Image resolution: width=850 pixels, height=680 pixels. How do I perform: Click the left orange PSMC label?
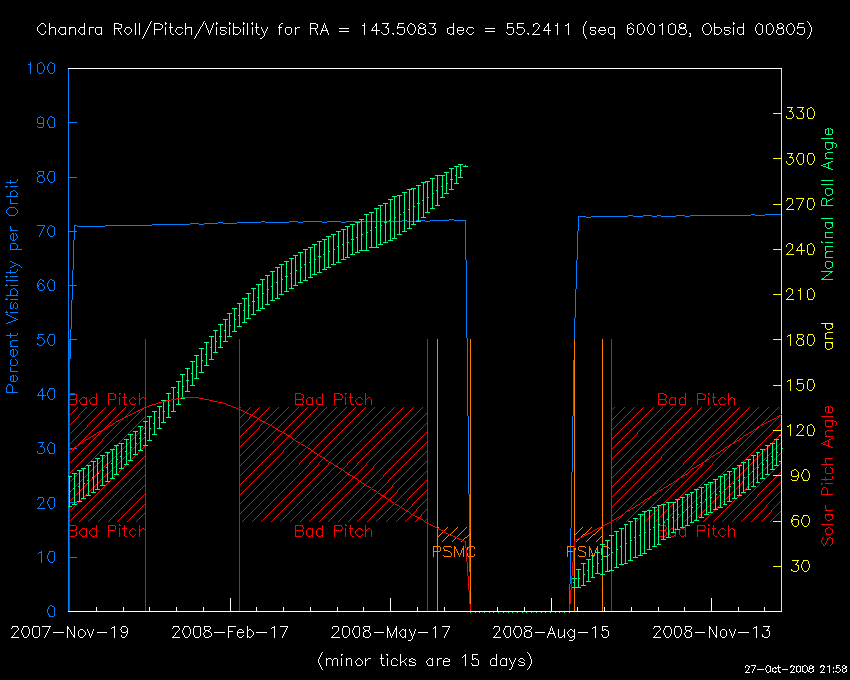pyautogui.click(x=453, y=551)
